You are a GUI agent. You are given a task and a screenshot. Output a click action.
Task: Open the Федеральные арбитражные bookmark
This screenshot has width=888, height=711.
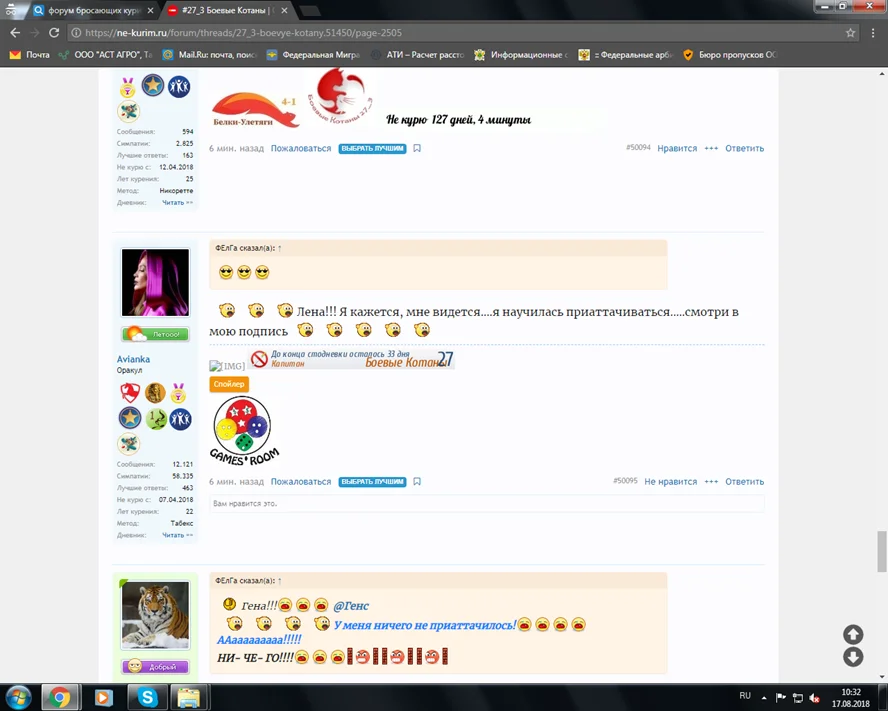pos(625,55)
